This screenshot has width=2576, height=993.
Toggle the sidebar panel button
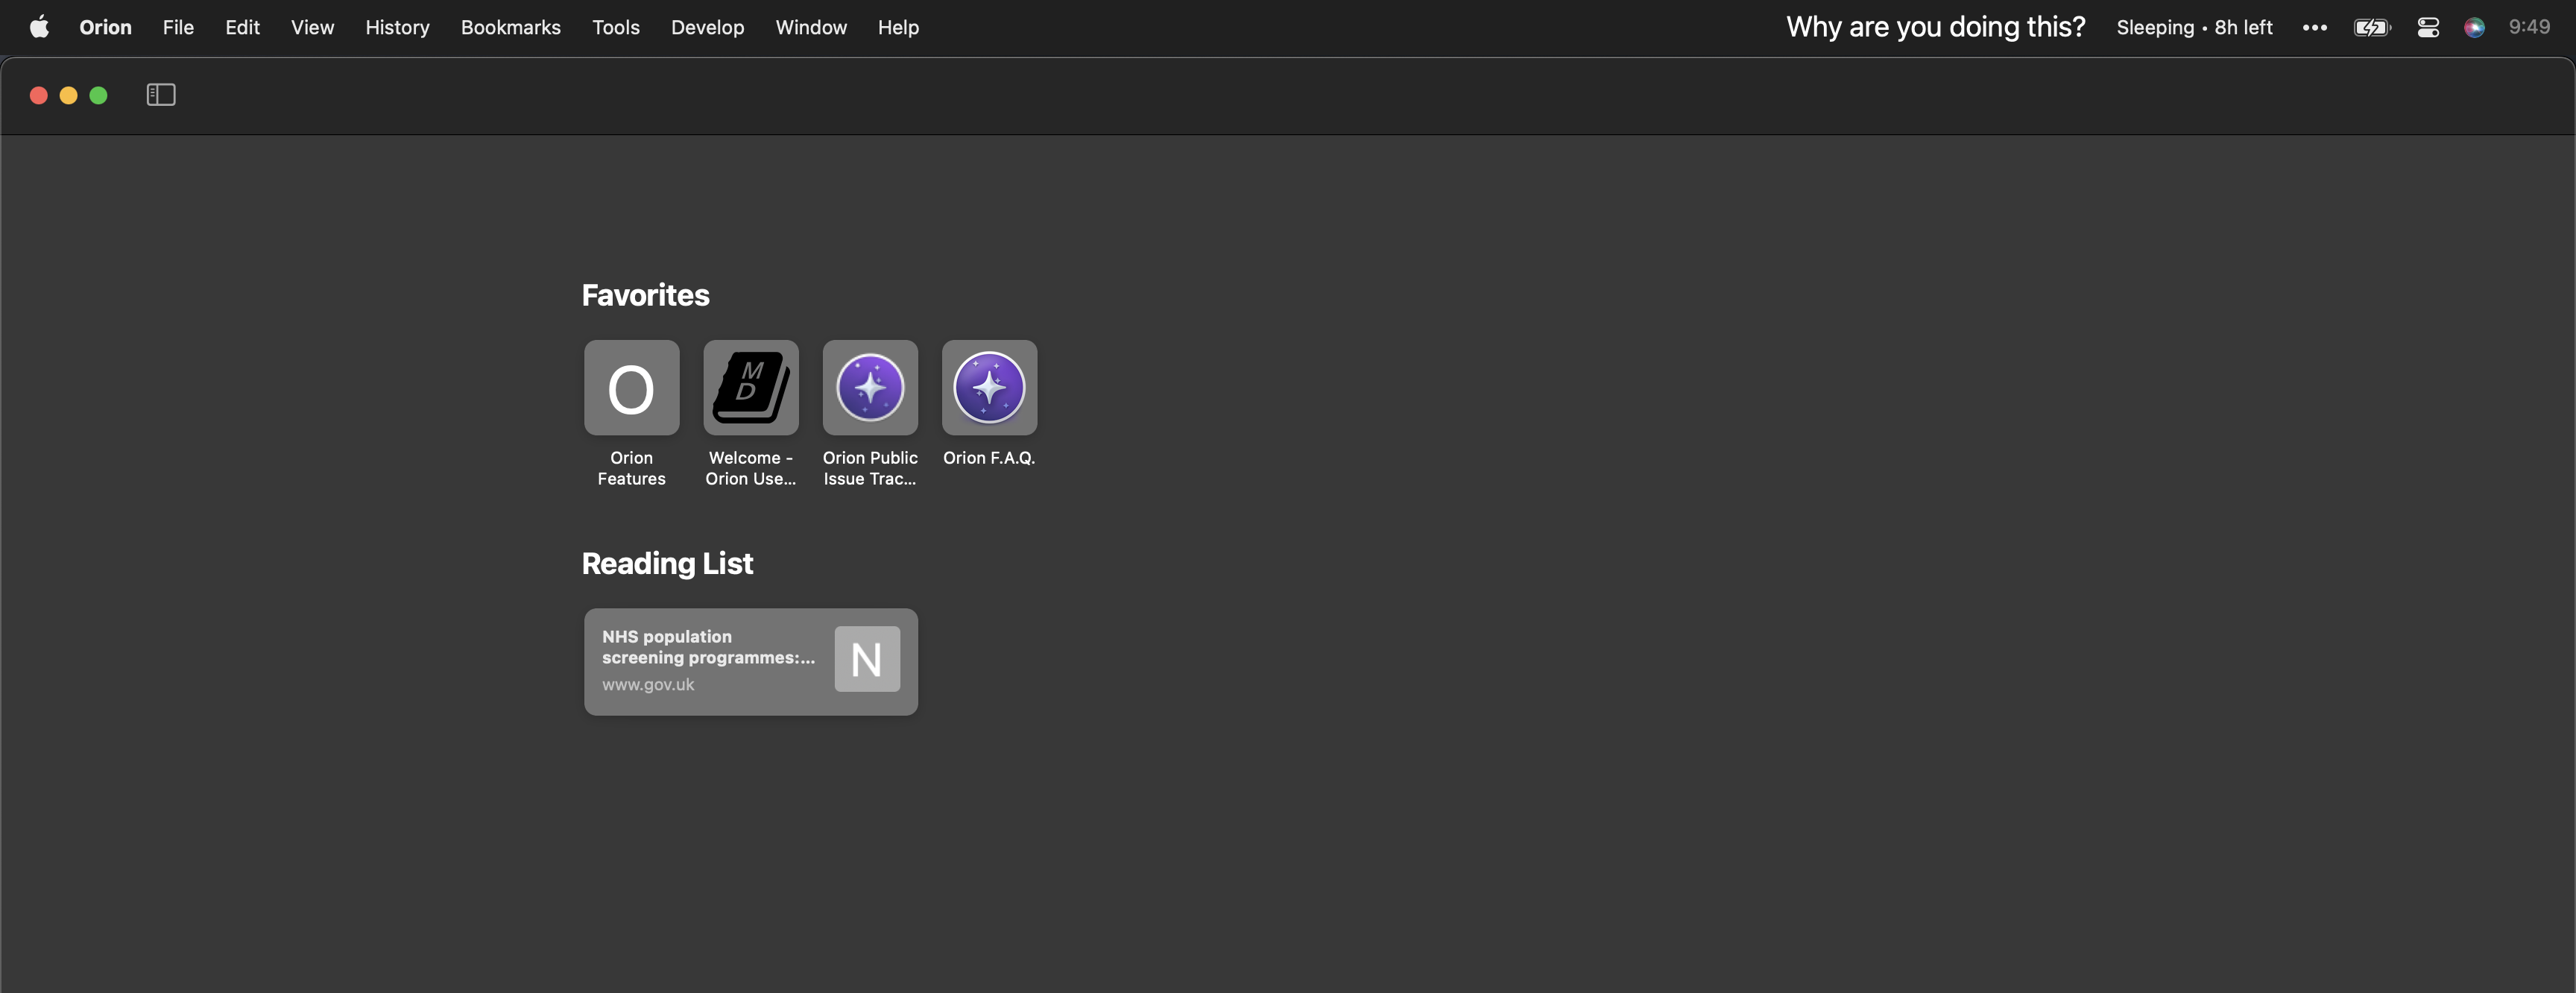tap(161, 95)
